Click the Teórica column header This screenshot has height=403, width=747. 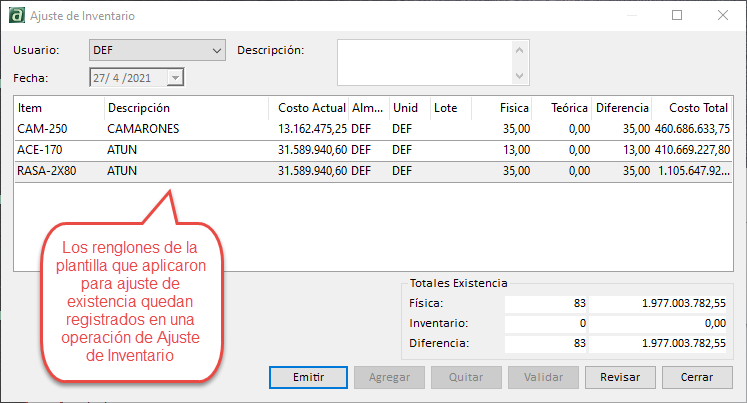click(562, 108)
